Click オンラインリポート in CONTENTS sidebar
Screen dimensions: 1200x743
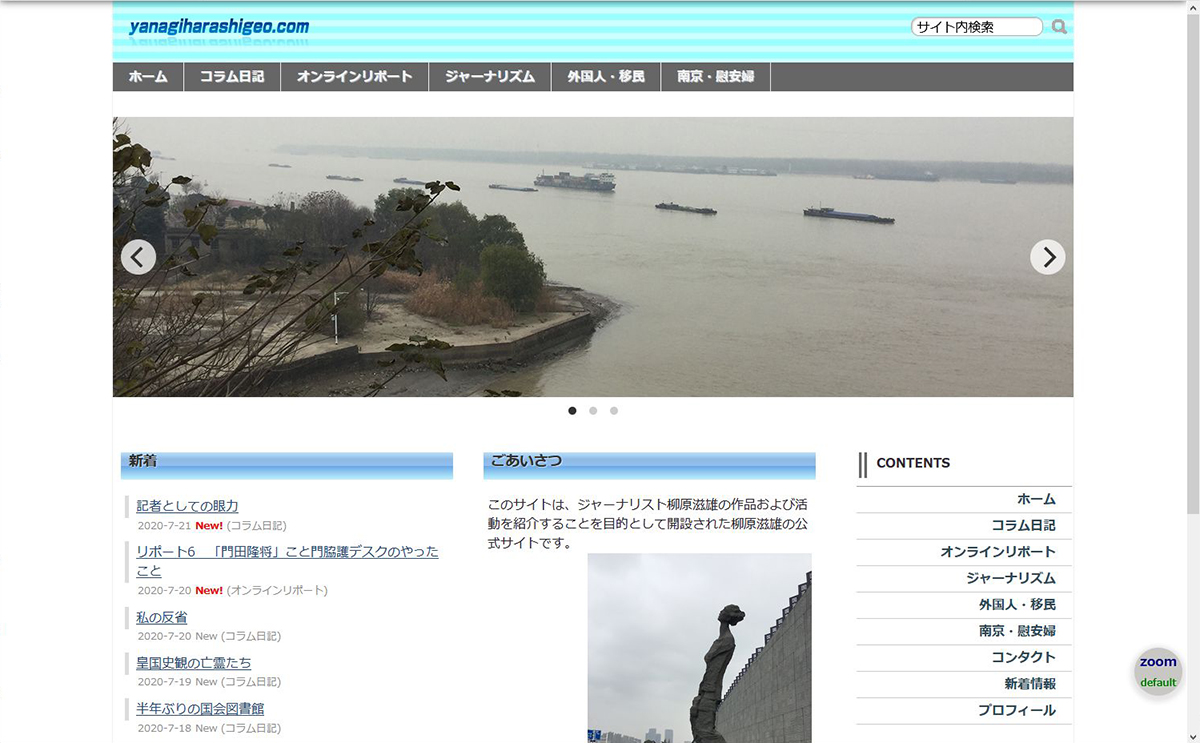[998, 552]
